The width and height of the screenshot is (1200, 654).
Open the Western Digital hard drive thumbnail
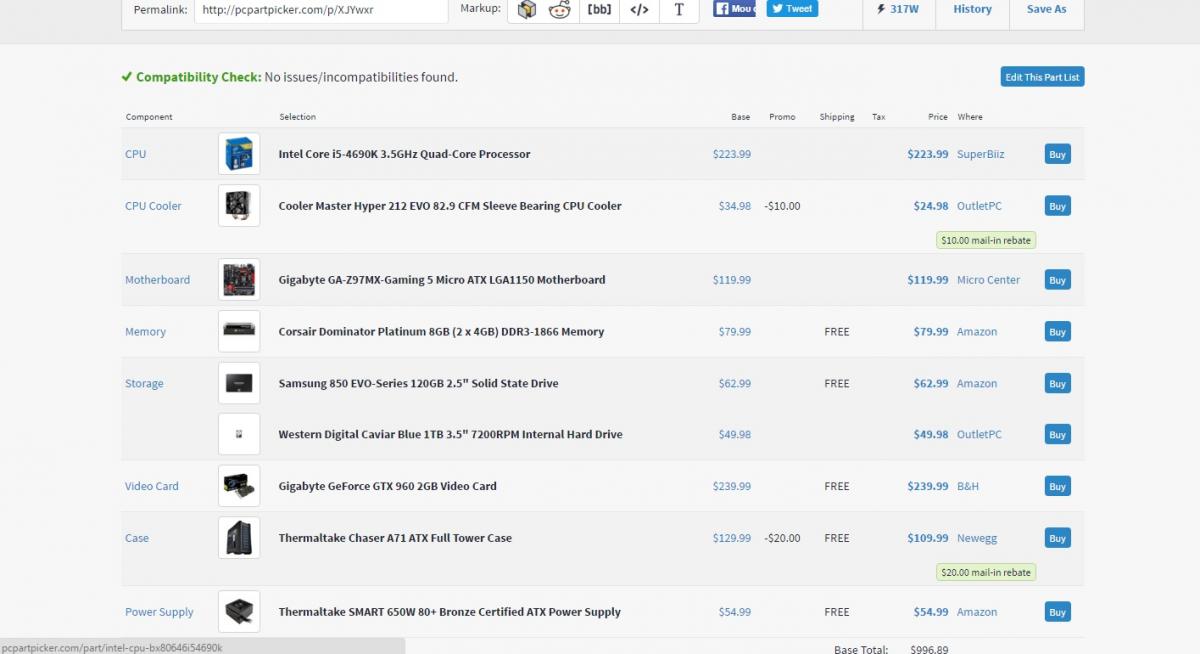point(239,434)
